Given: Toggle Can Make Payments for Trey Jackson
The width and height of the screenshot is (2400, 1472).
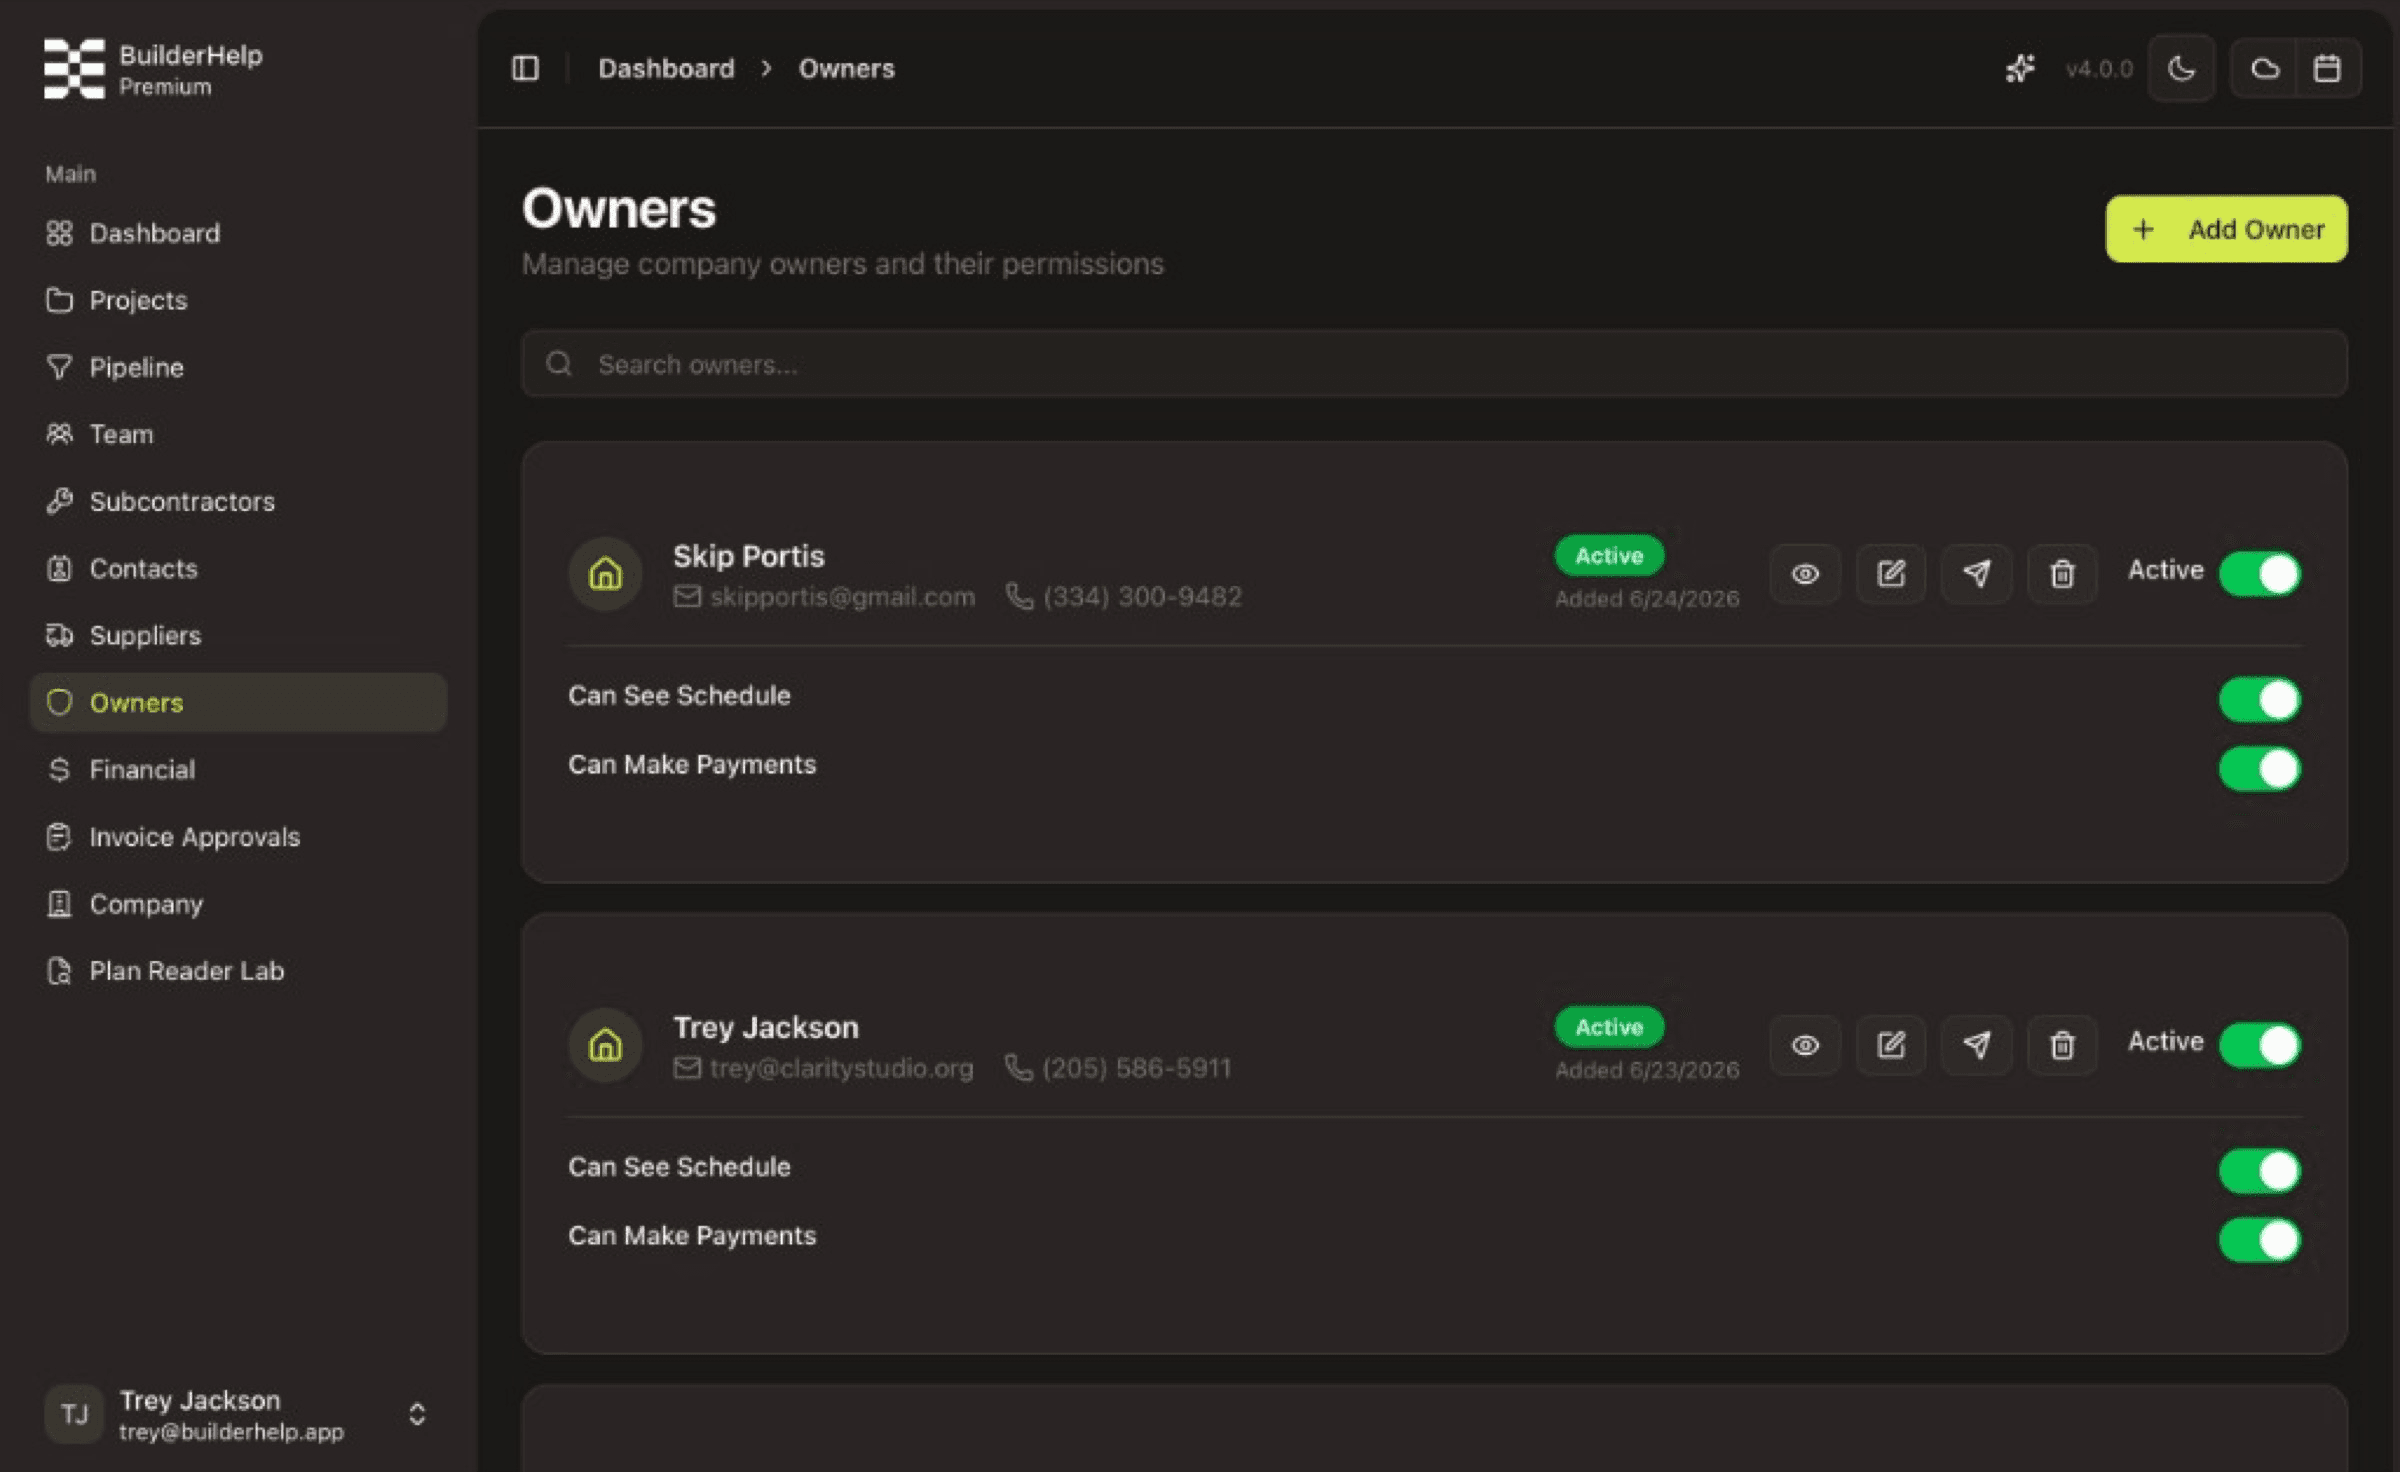Looking at the screenshot, I should pyautogui.click(x=2260, y=1240).
